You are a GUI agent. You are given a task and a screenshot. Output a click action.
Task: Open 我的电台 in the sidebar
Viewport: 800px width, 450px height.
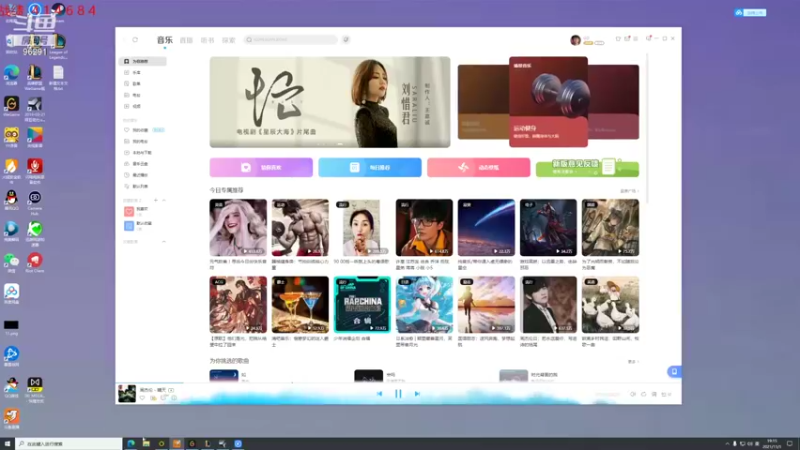point(142,141)
